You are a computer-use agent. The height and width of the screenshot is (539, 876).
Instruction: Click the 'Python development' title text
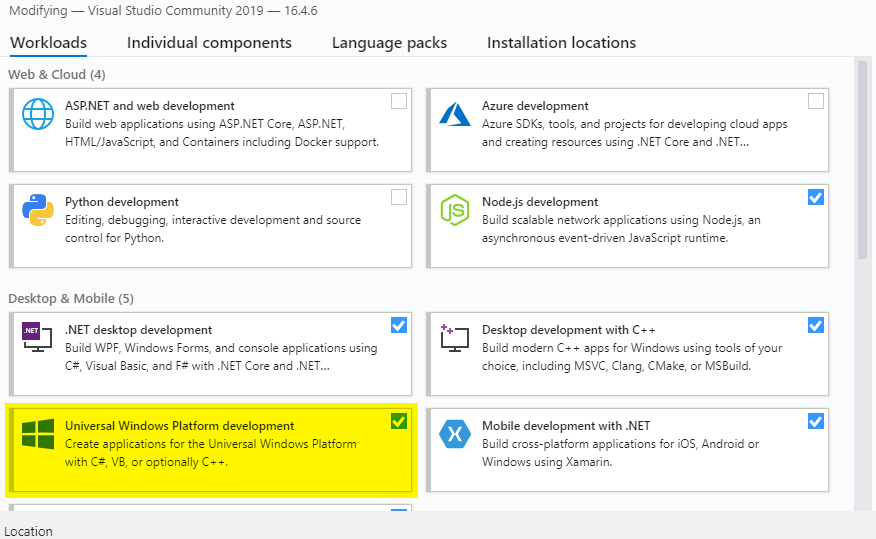122,202
